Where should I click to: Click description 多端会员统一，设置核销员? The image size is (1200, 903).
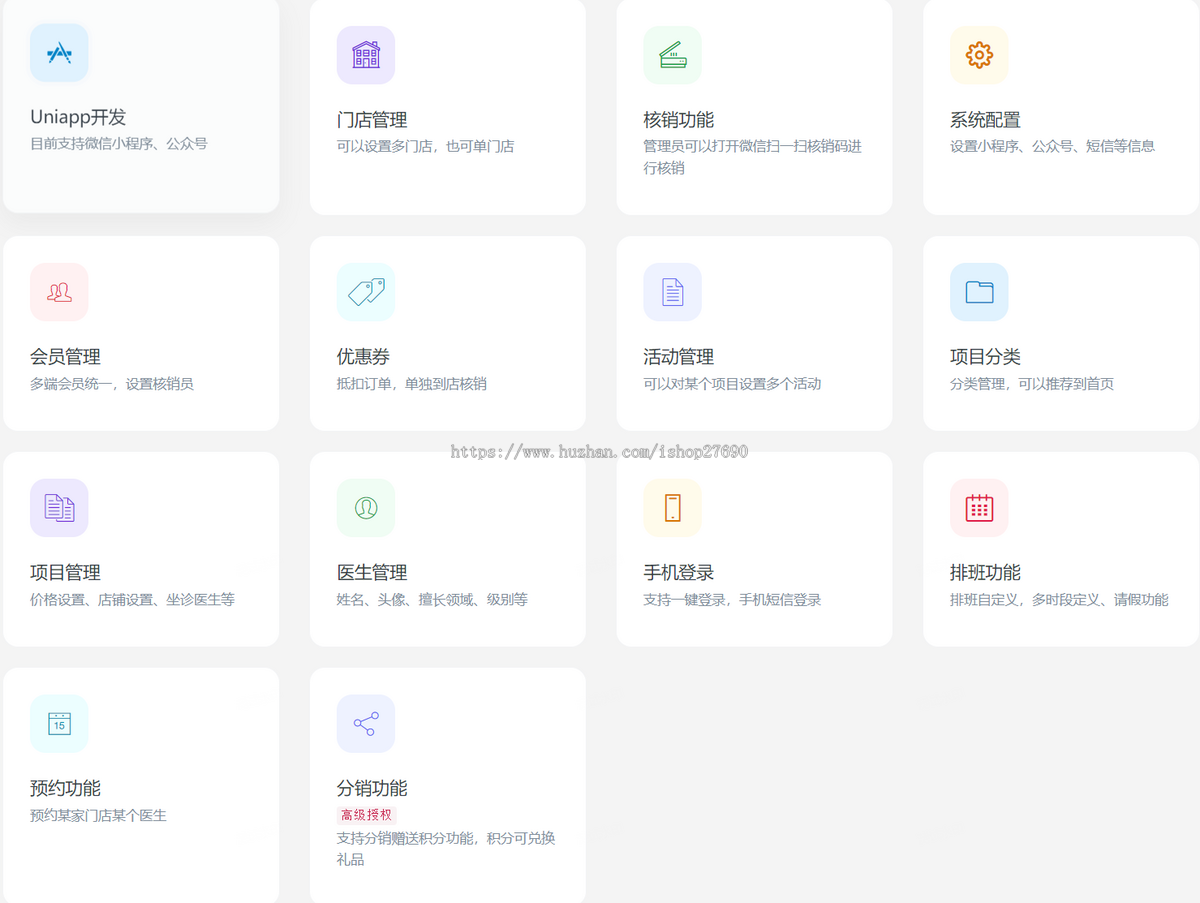(112, 384)
